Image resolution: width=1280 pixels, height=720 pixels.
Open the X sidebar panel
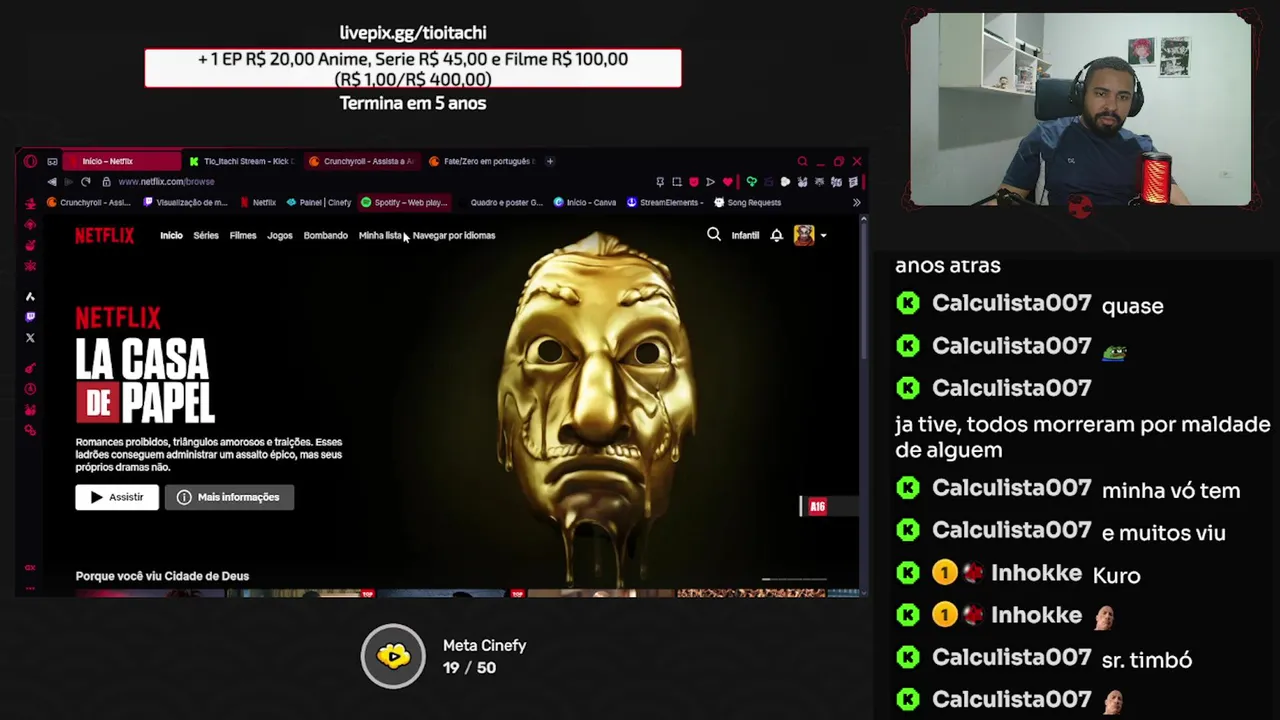point(30,338)
